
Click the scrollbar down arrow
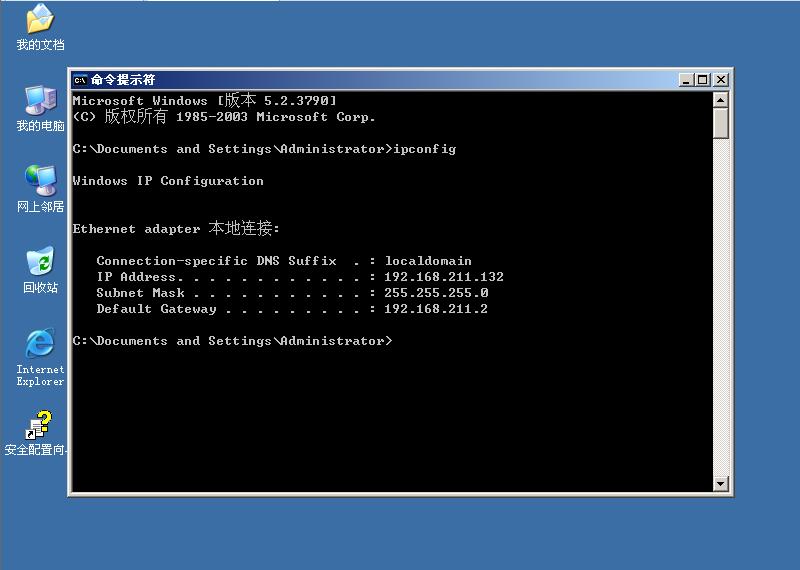pos(720,483)
